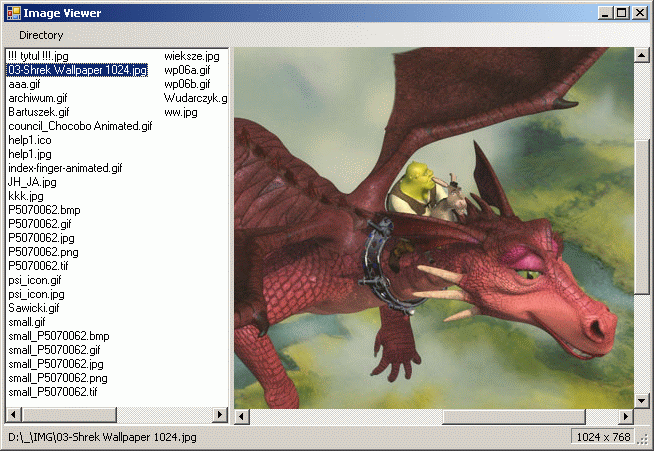
Task: Select file 'small_P5070062.tif'
Action: (x=53, y=392)
